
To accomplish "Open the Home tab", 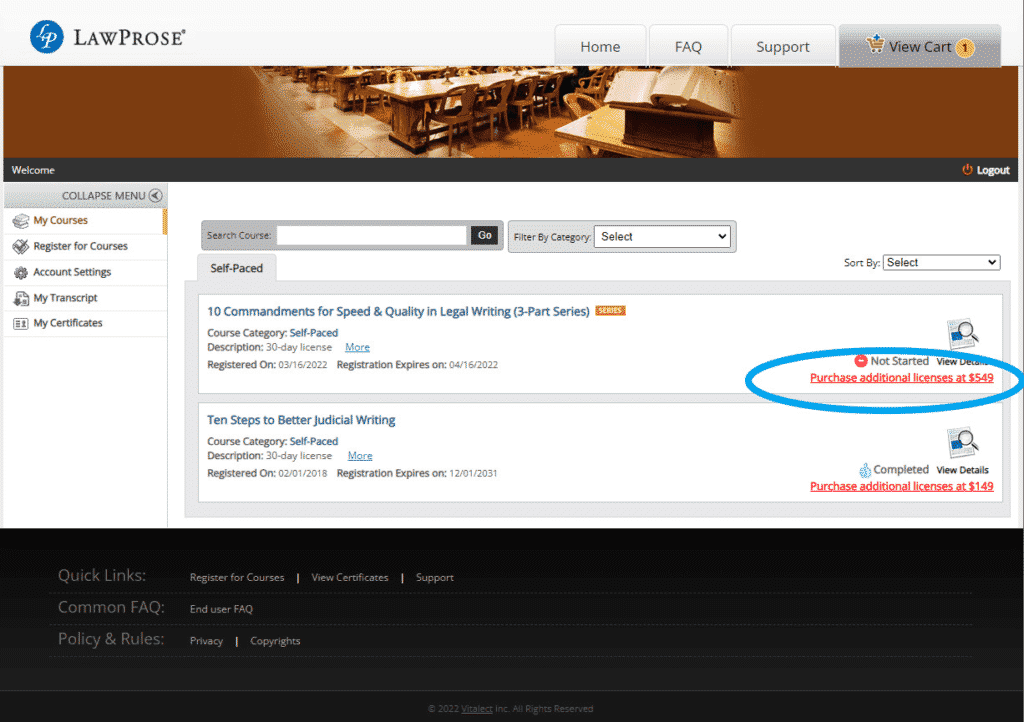I will click(x=600, y=46).
